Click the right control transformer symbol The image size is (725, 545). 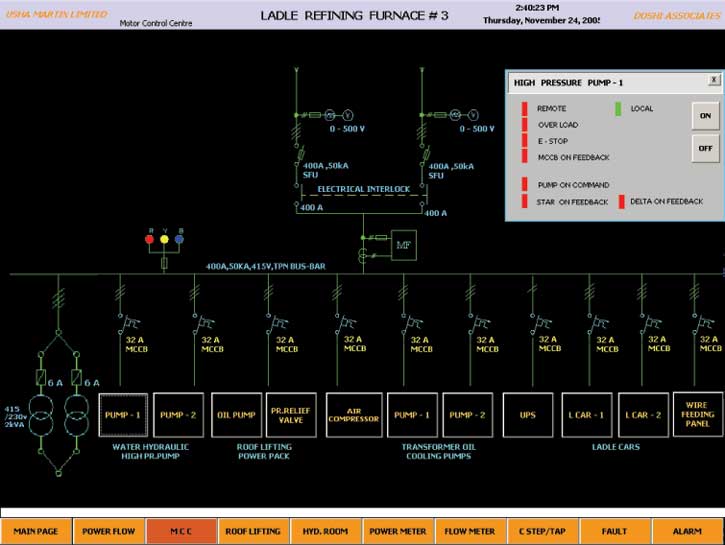[76, 416]
